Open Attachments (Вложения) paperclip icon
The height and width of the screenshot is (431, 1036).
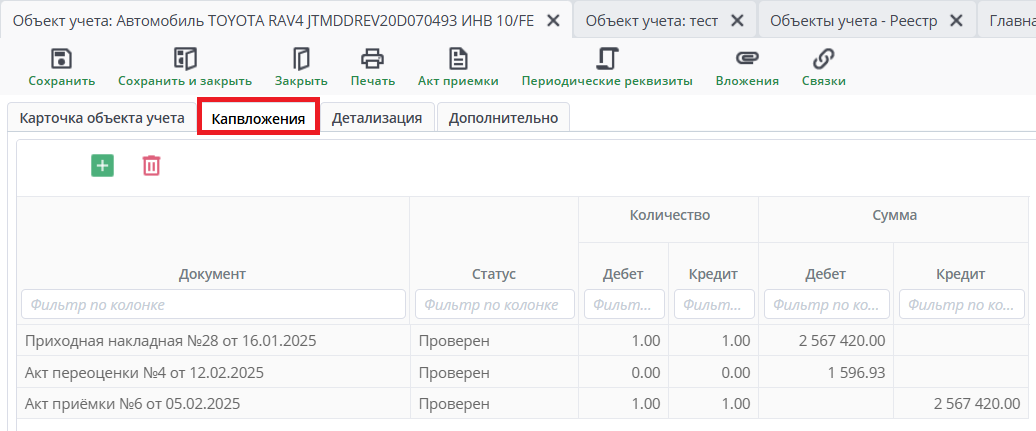click(747, 59)
